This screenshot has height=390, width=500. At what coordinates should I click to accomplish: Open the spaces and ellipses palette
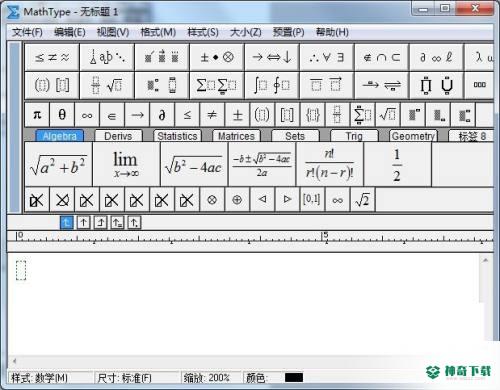coord(107,57)
